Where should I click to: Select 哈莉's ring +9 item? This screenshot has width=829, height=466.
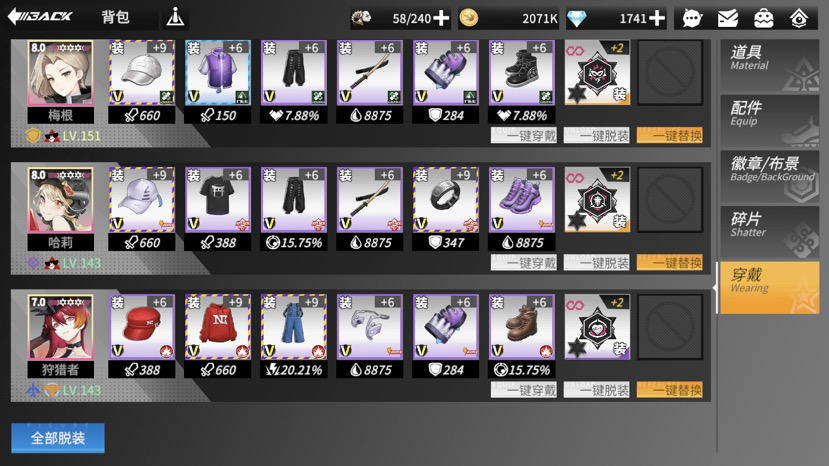[x=446, y=200]
